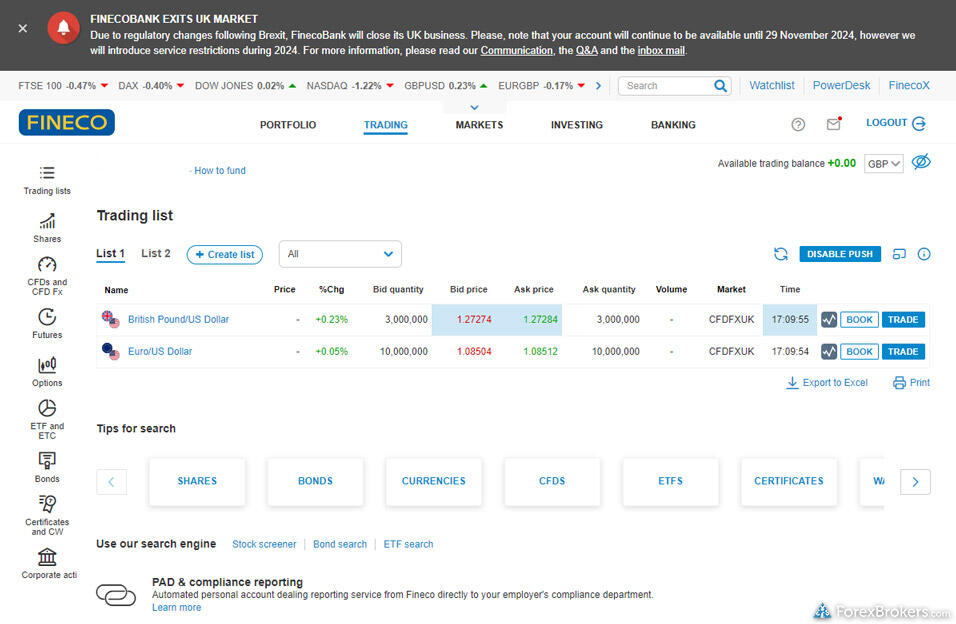
Task: Open chart for Euro/US Dollar
Action: [829, 351]
